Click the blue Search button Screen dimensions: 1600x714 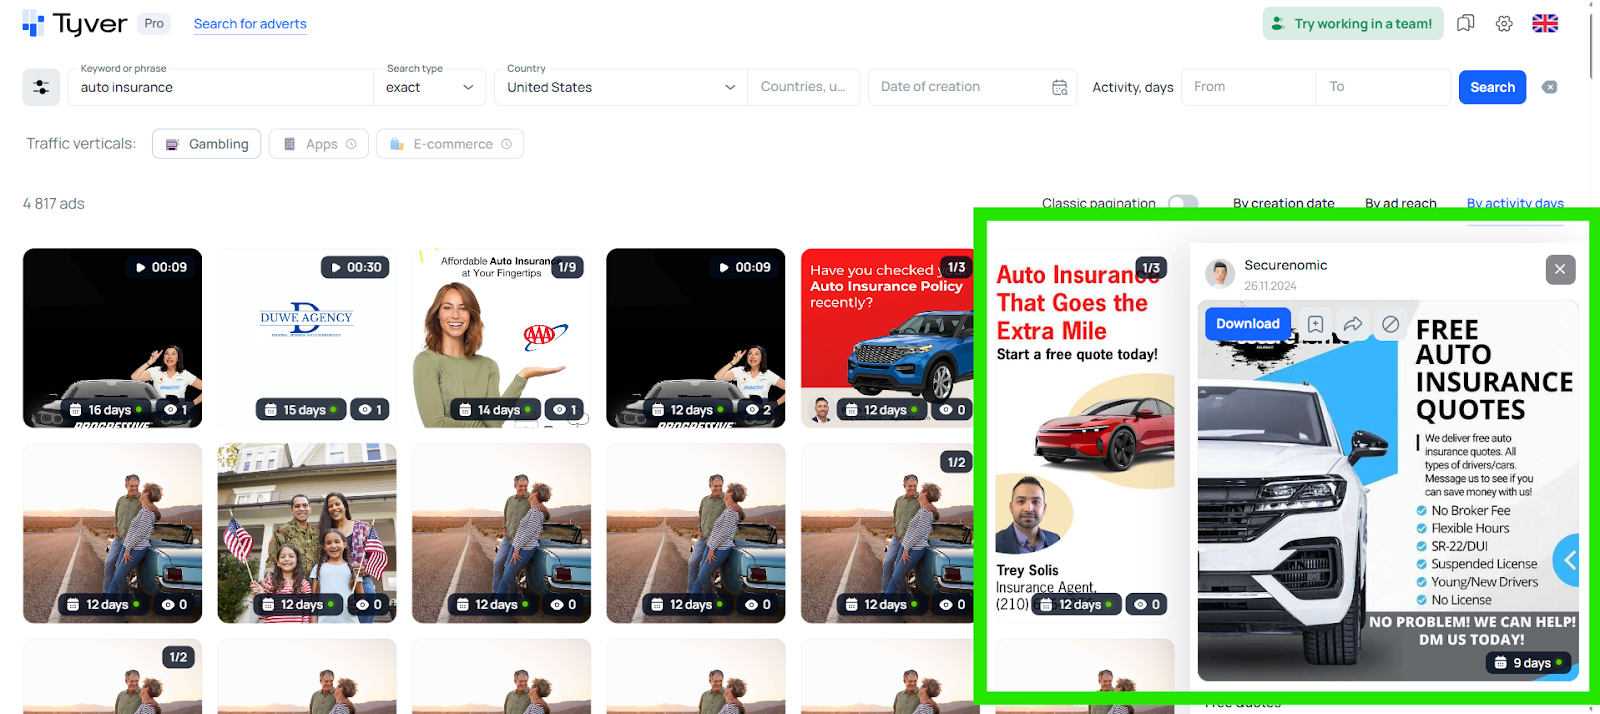pyautogui.click(x=1492, y=88)
